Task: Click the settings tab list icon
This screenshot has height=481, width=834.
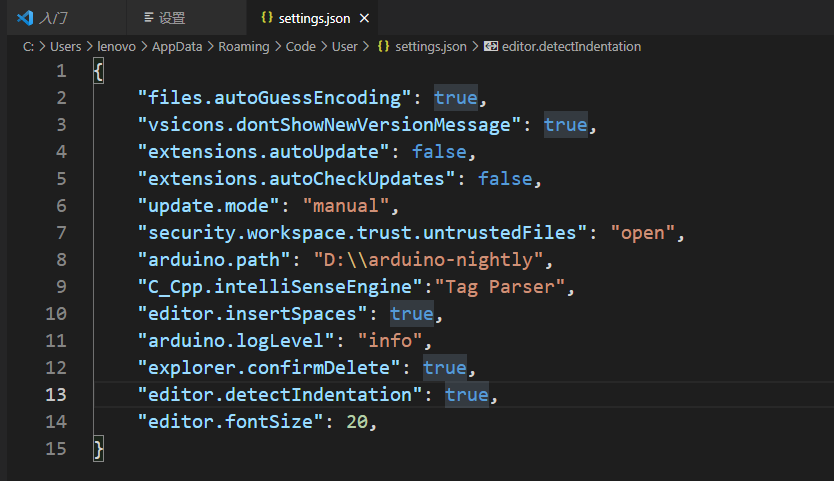Action: click(149, 18)
